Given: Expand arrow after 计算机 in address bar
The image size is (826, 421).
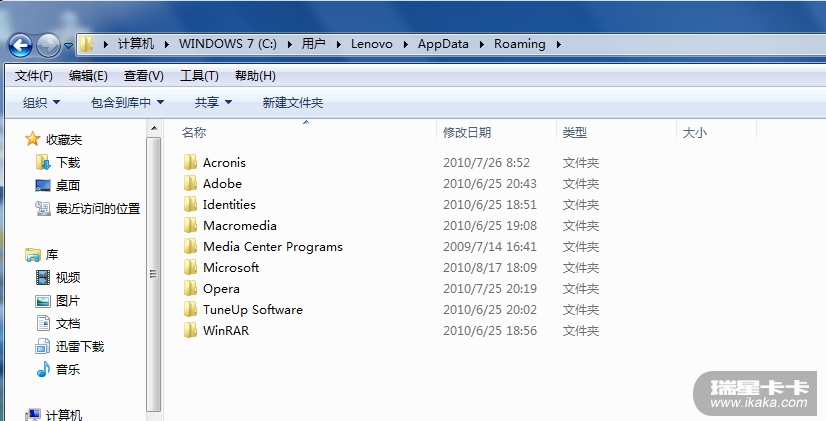Looking at the screenshot, I should point(166,44).
